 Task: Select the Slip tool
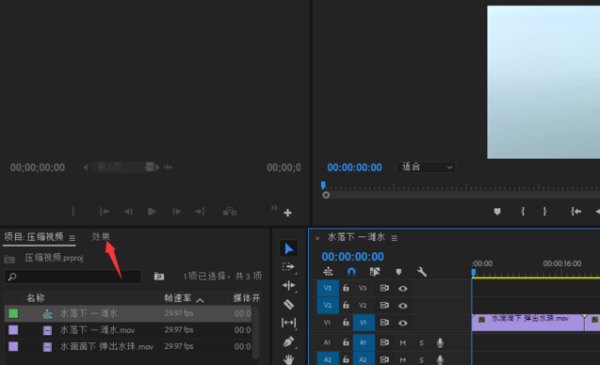(289, 323)
